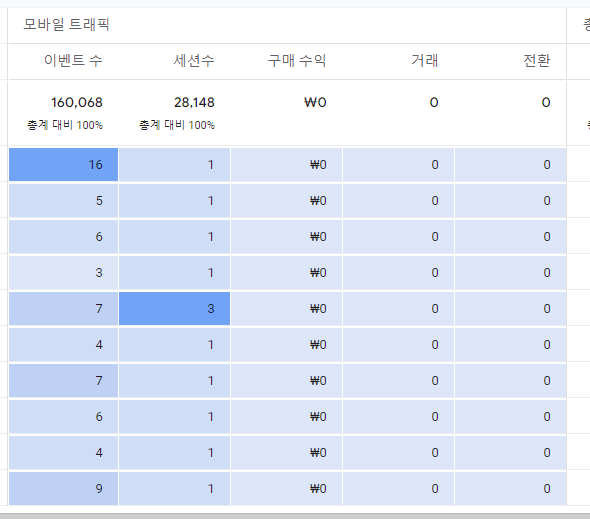Click 거래 value 0 in the 16-events row
Image resolution: width=590 pixels, height=519 pixels.
click(398, 164)
